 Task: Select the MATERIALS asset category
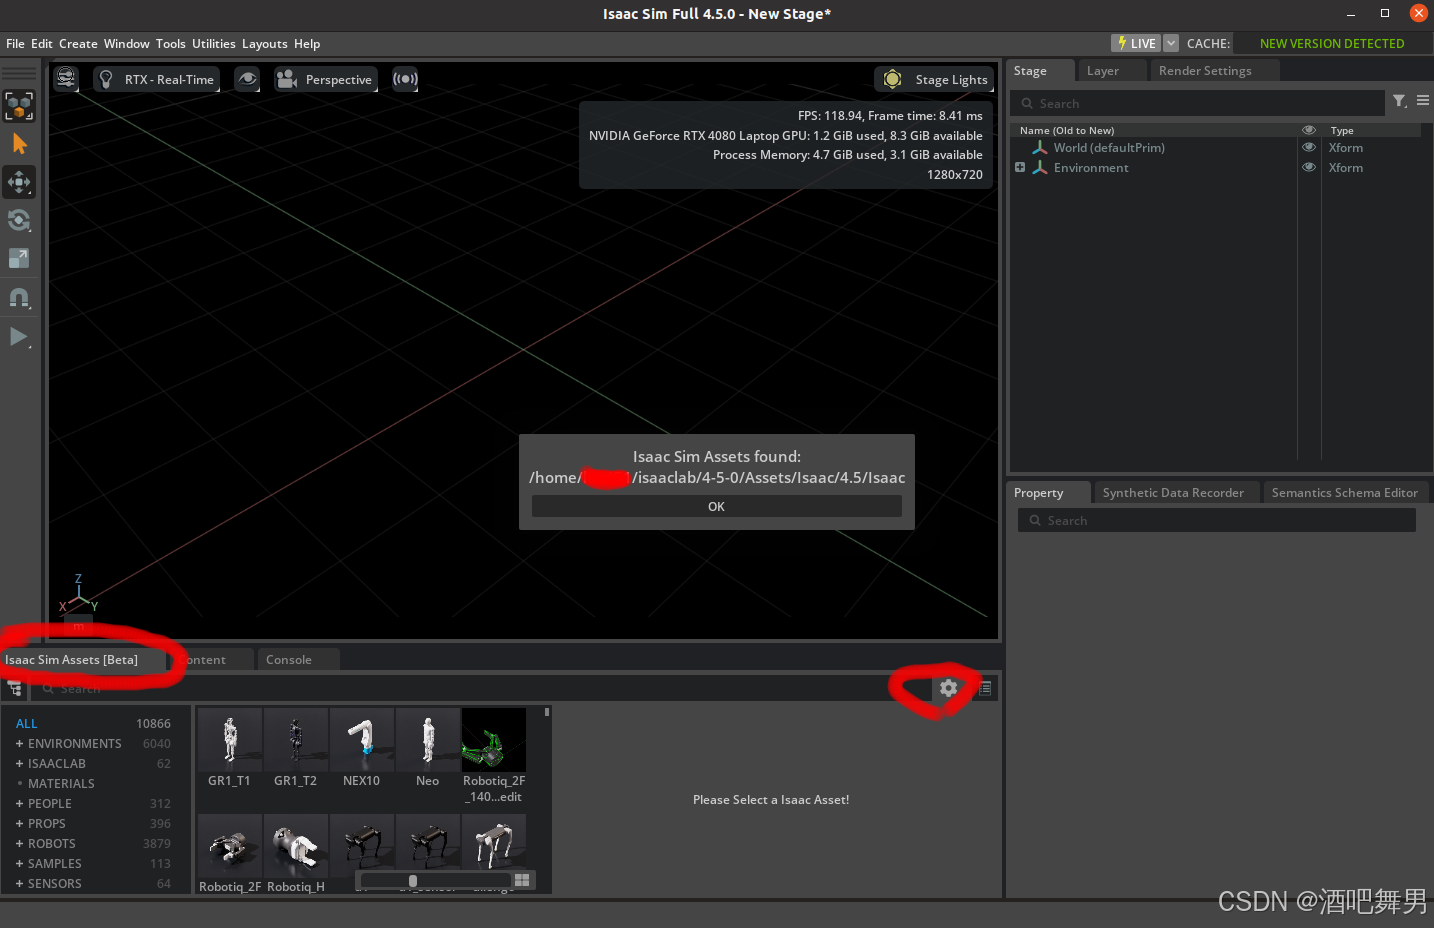(61, 783)
